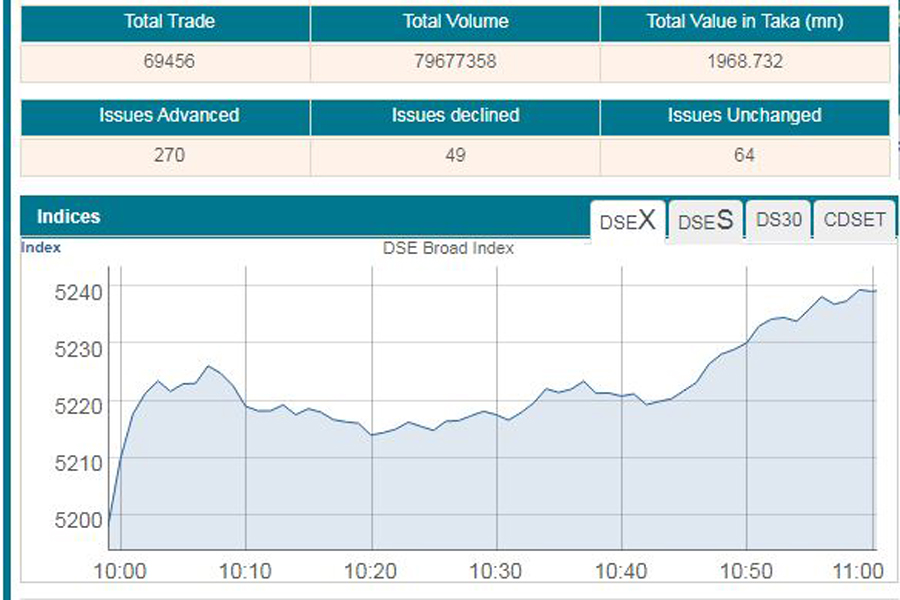Click the Total Volume header cell

[x=455, y=21]
